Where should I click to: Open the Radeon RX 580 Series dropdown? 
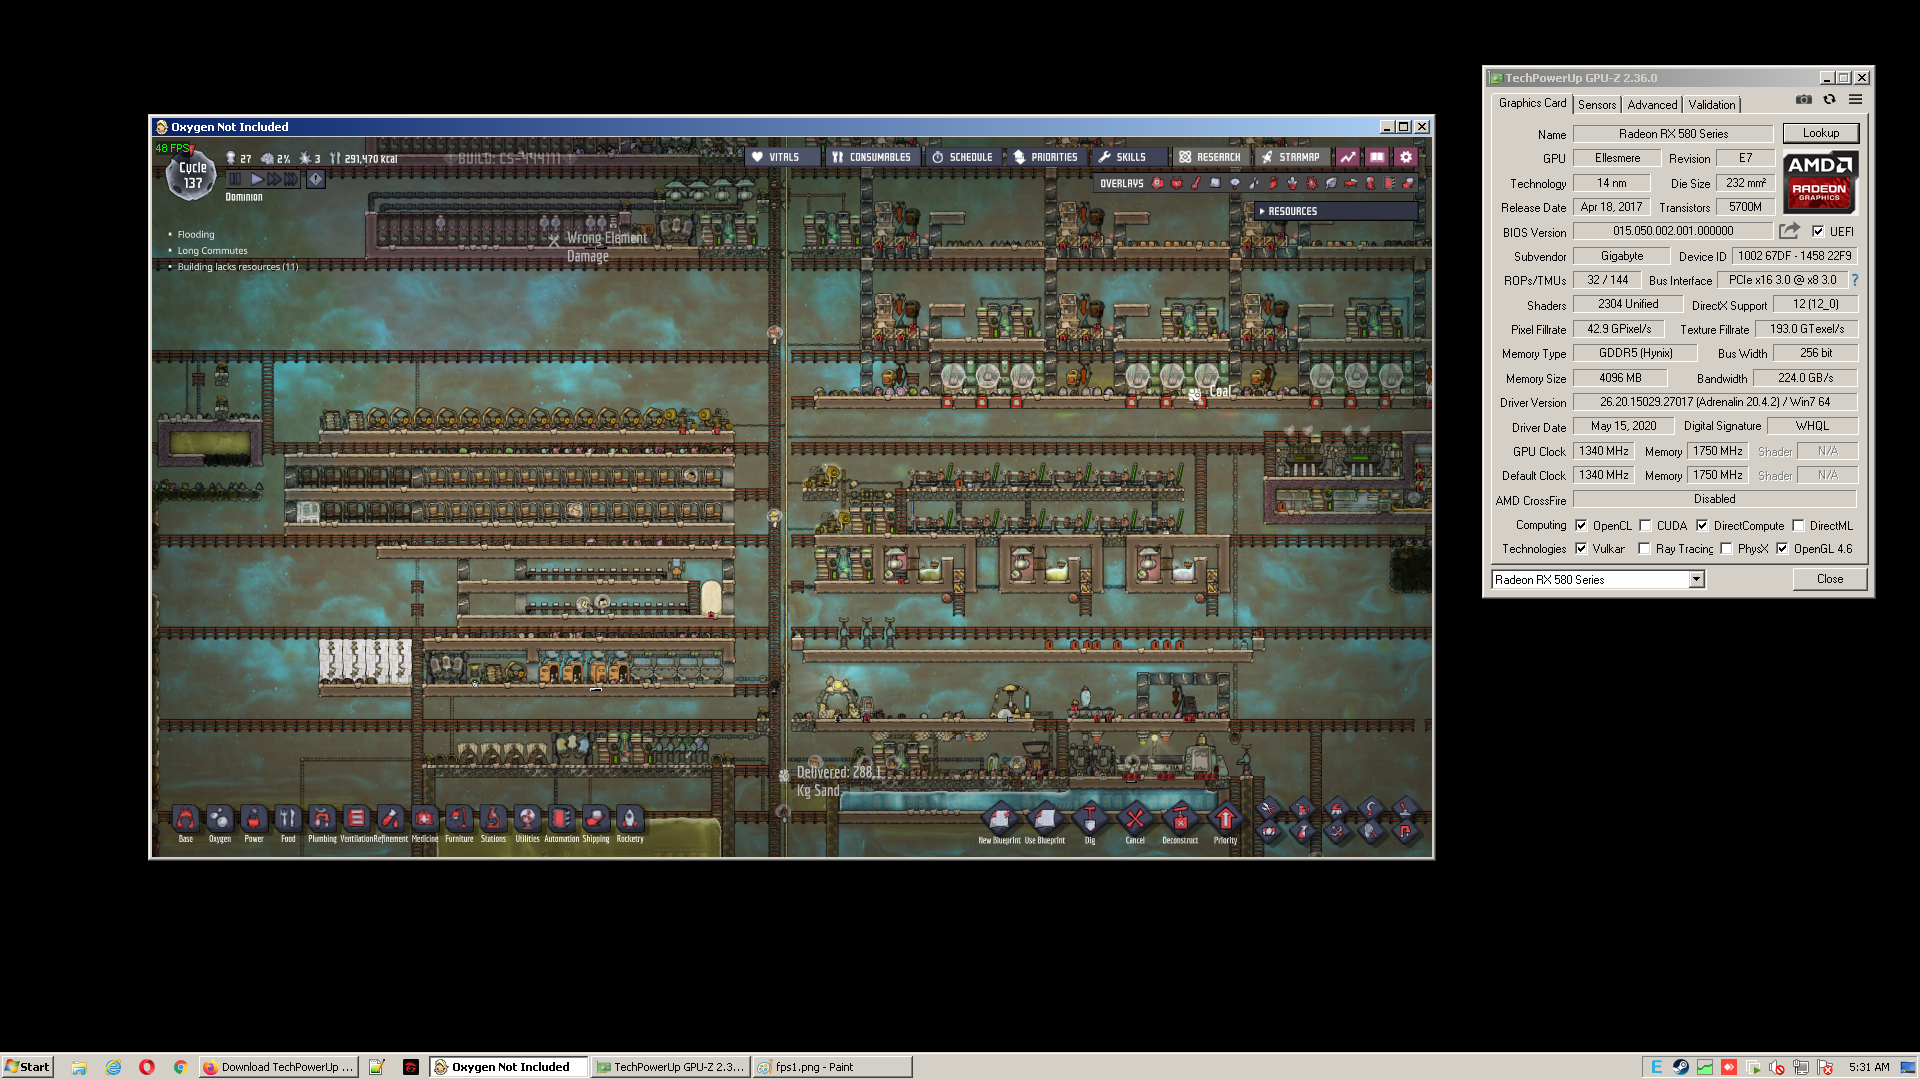[x=1696, y=580]
